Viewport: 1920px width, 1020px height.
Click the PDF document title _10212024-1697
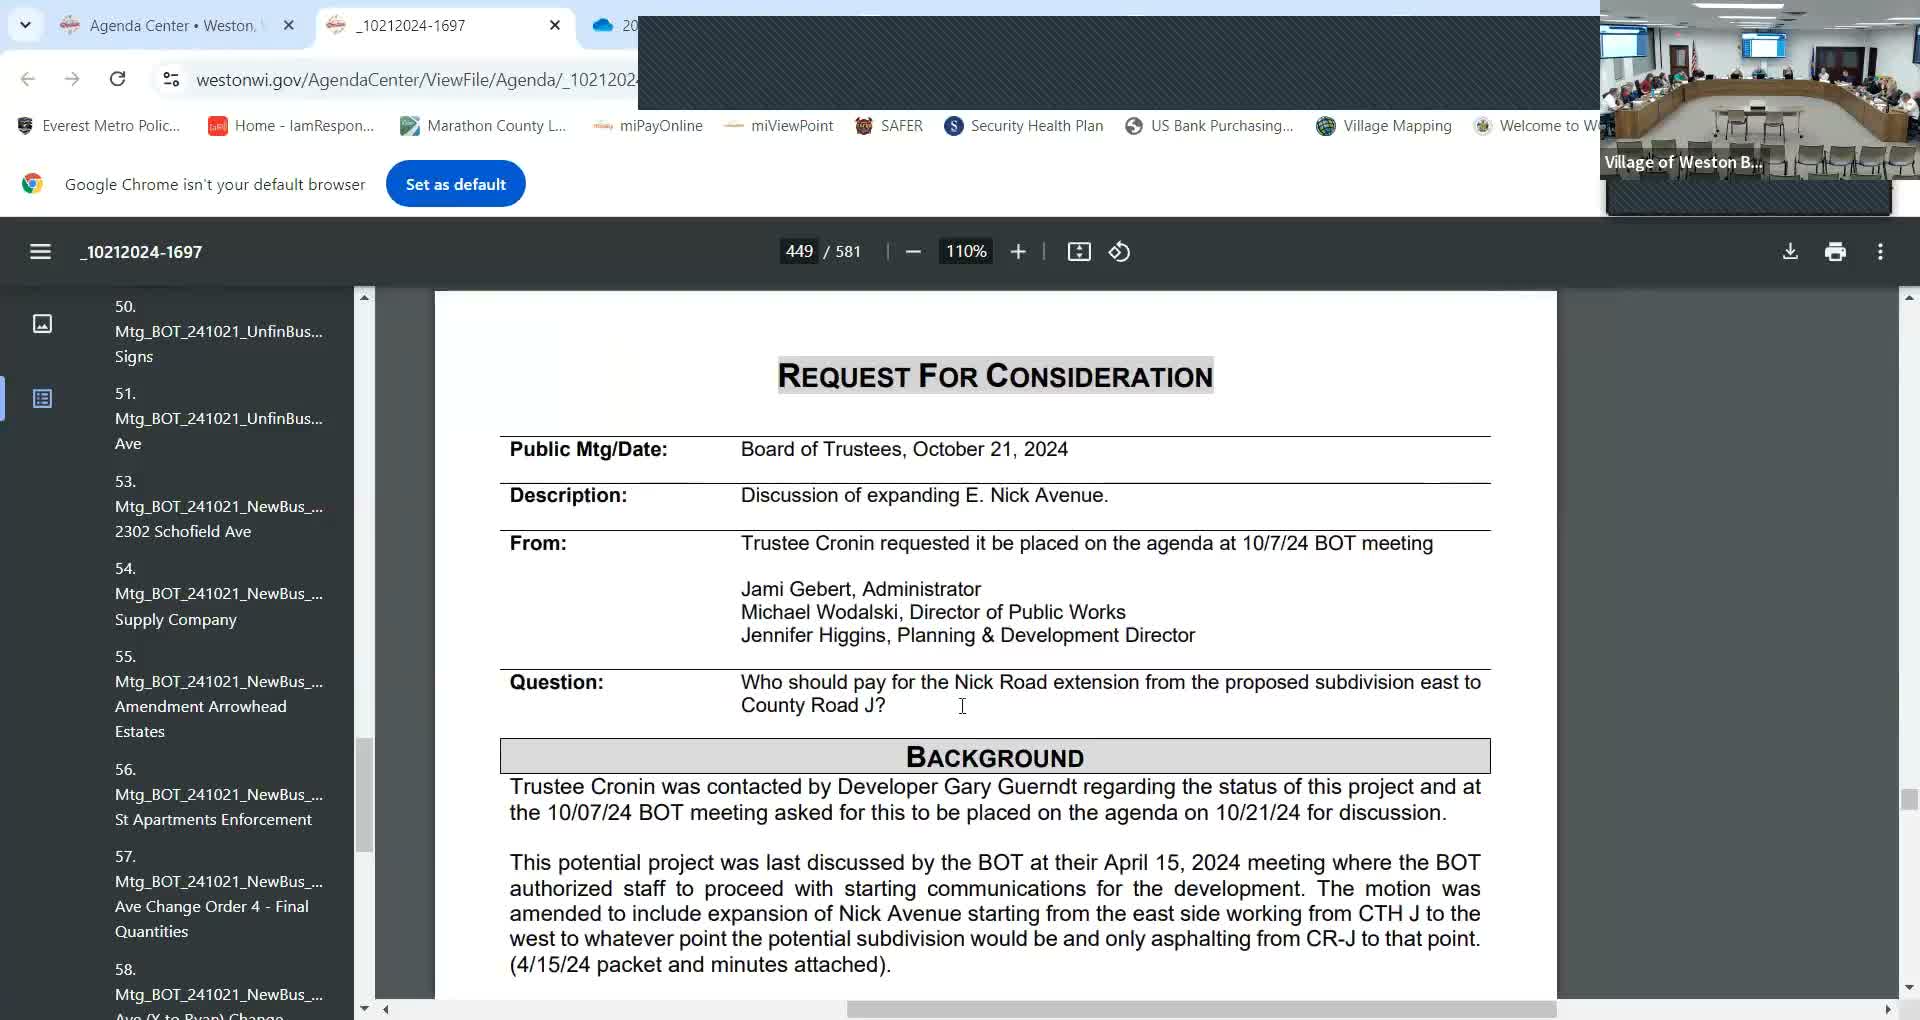(141, 252)
